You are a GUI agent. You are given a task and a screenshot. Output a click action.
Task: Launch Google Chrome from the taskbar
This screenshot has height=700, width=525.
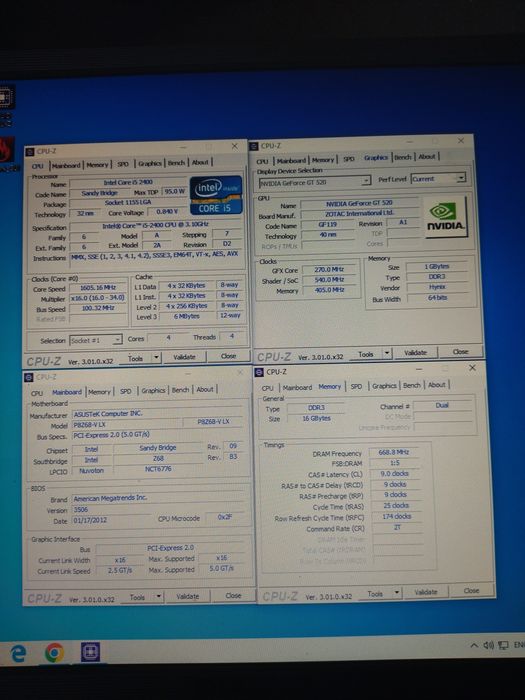coord(54,653)
